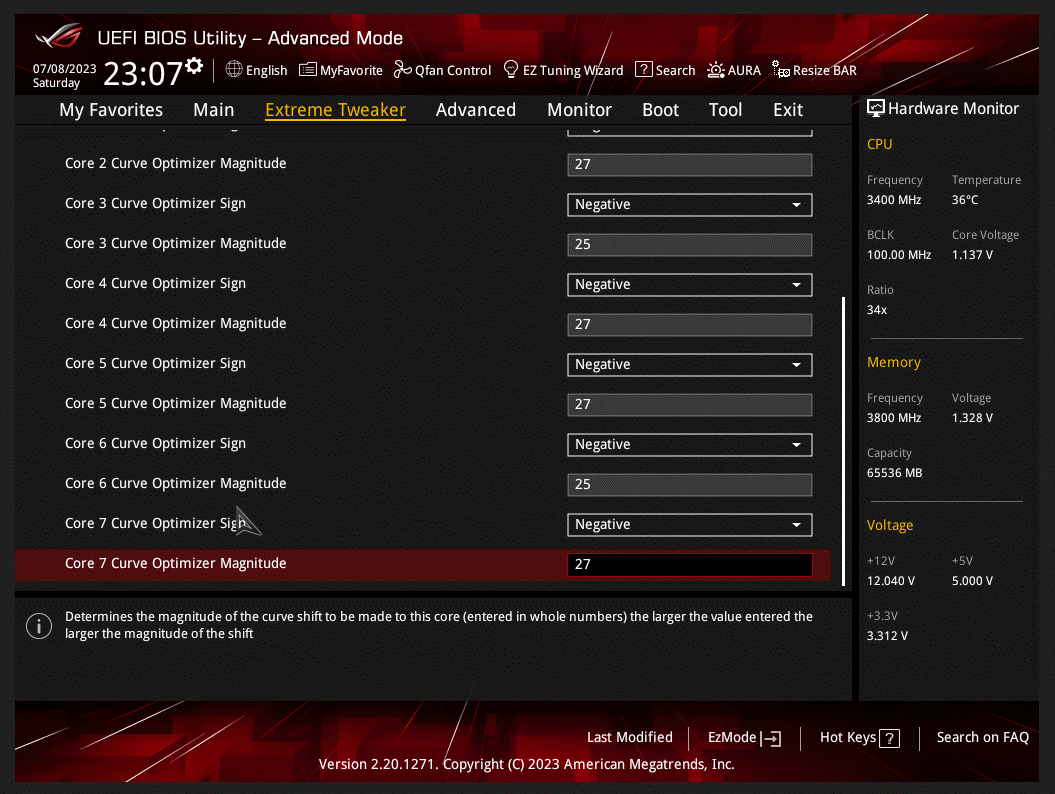Click the Hot Keys question mark icon

tap(889, 739)
